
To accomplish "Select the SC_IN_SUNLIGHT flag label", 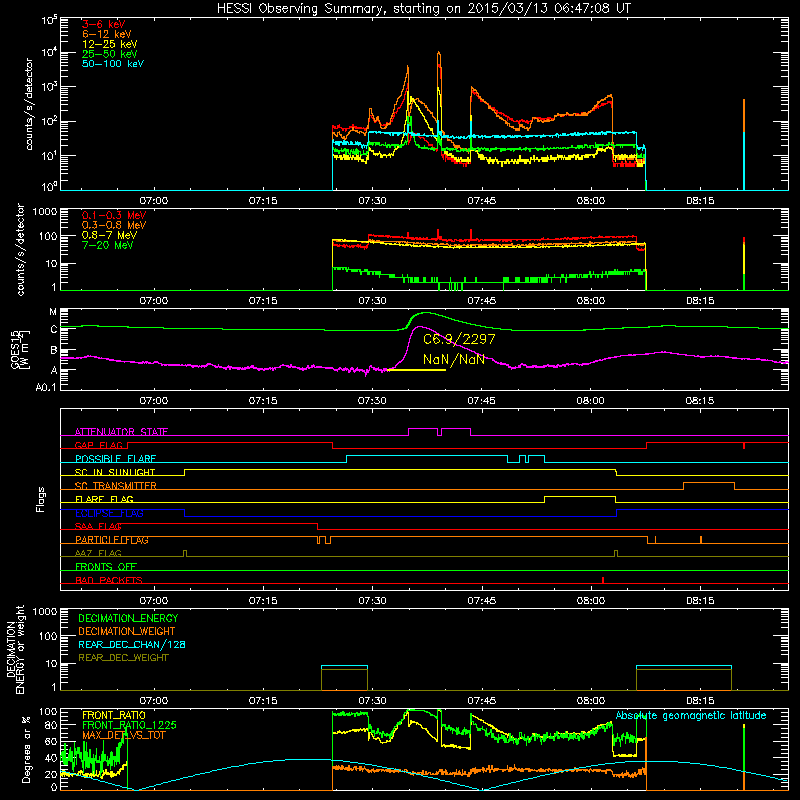I will [115, 472].
